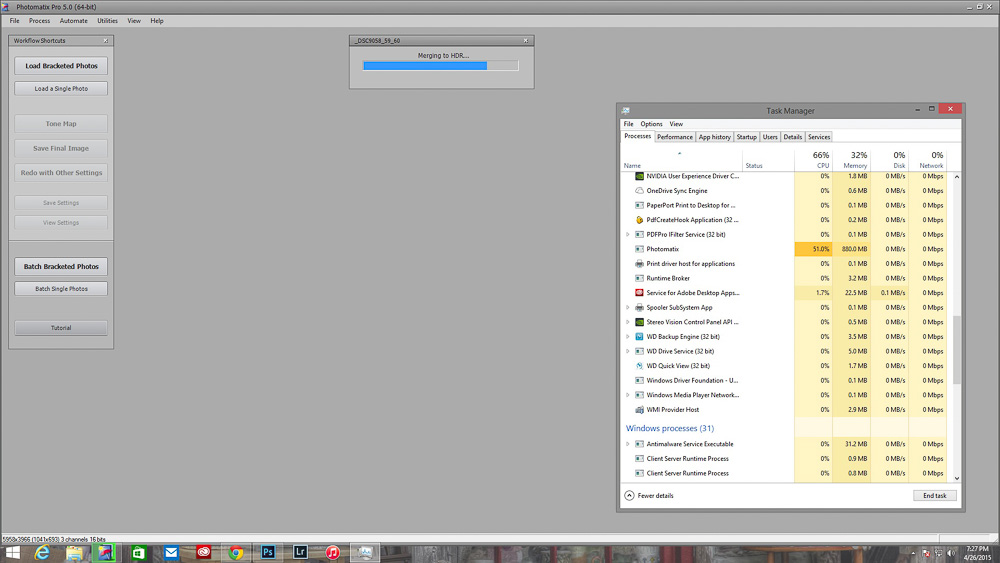
Task: Expand the PDFPro IFilter Service process
Action: pyautogui.click(x=627, y=234)
